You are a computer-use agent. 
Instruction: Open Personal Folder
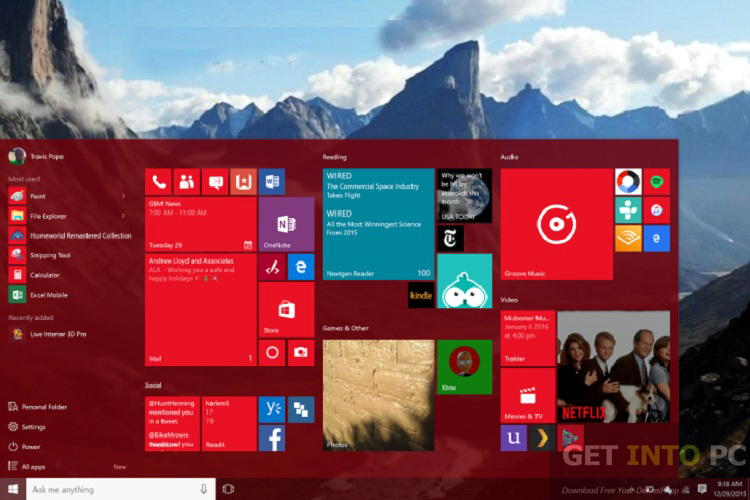[38, 407]
